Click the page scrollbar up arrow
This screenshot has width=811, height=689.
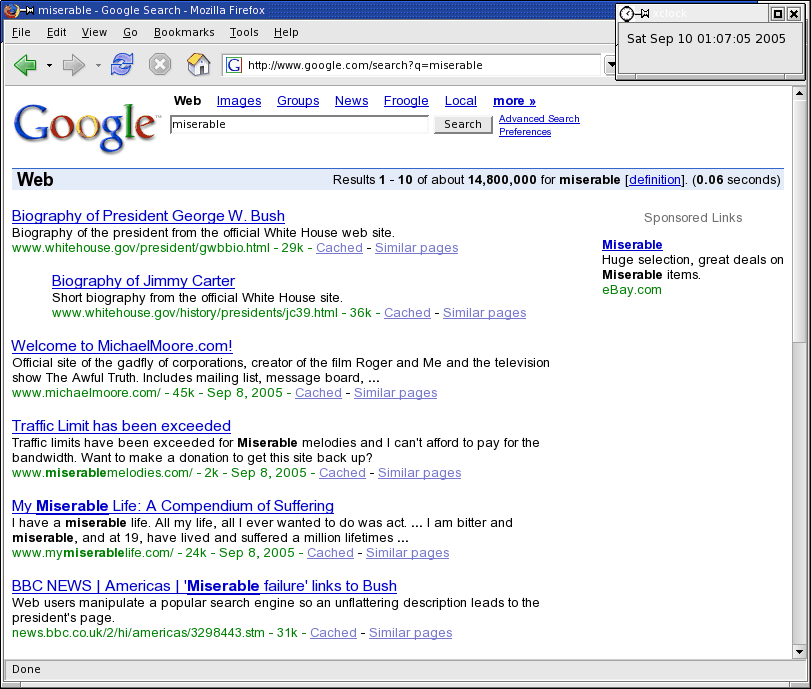(799, 93)
